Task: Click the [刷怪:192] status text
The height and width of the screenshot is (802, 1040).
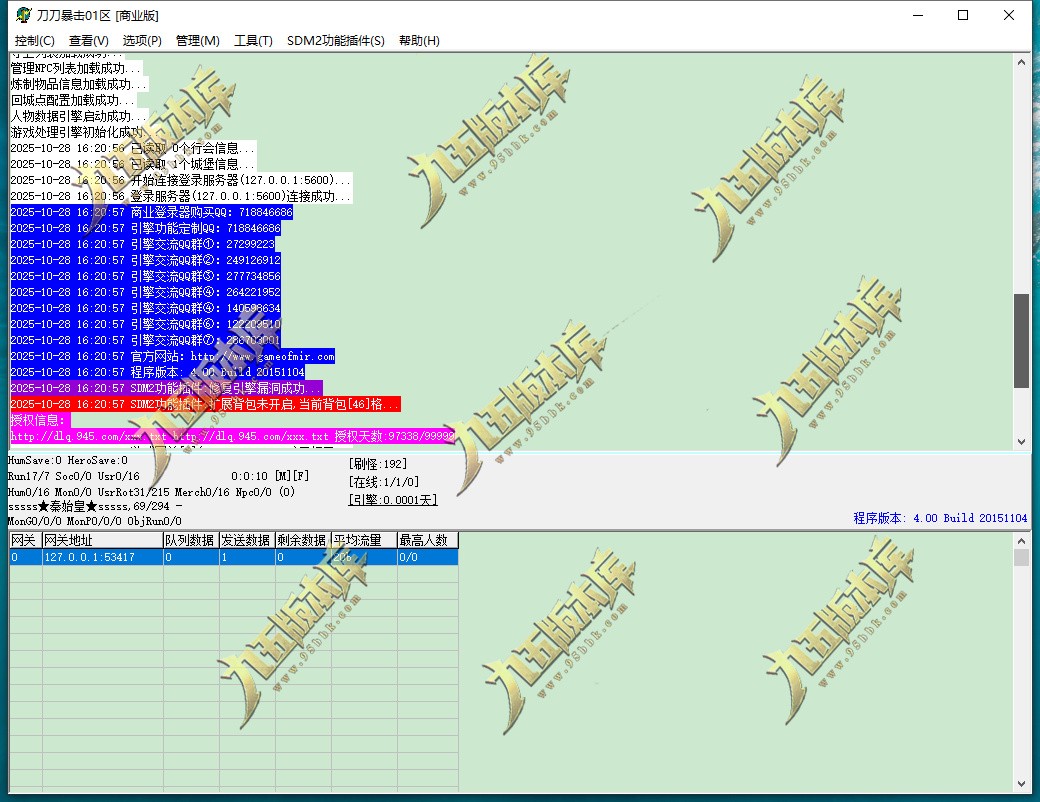Action: (x=377, y=464)
